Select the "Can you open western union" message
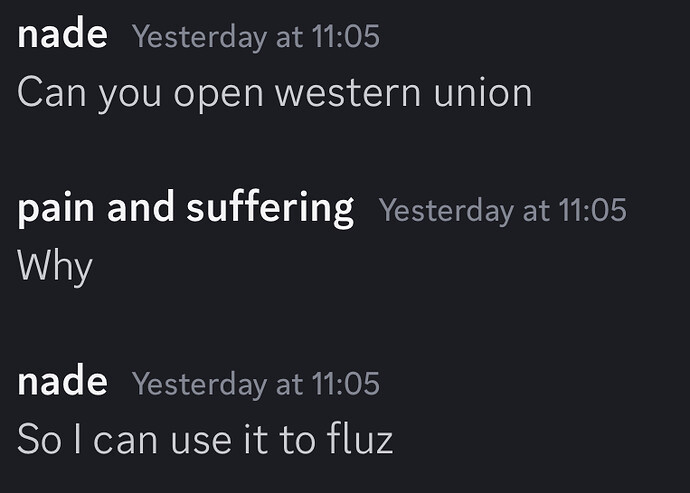This screenshot has width=690, height=493. tap(274, 93)
